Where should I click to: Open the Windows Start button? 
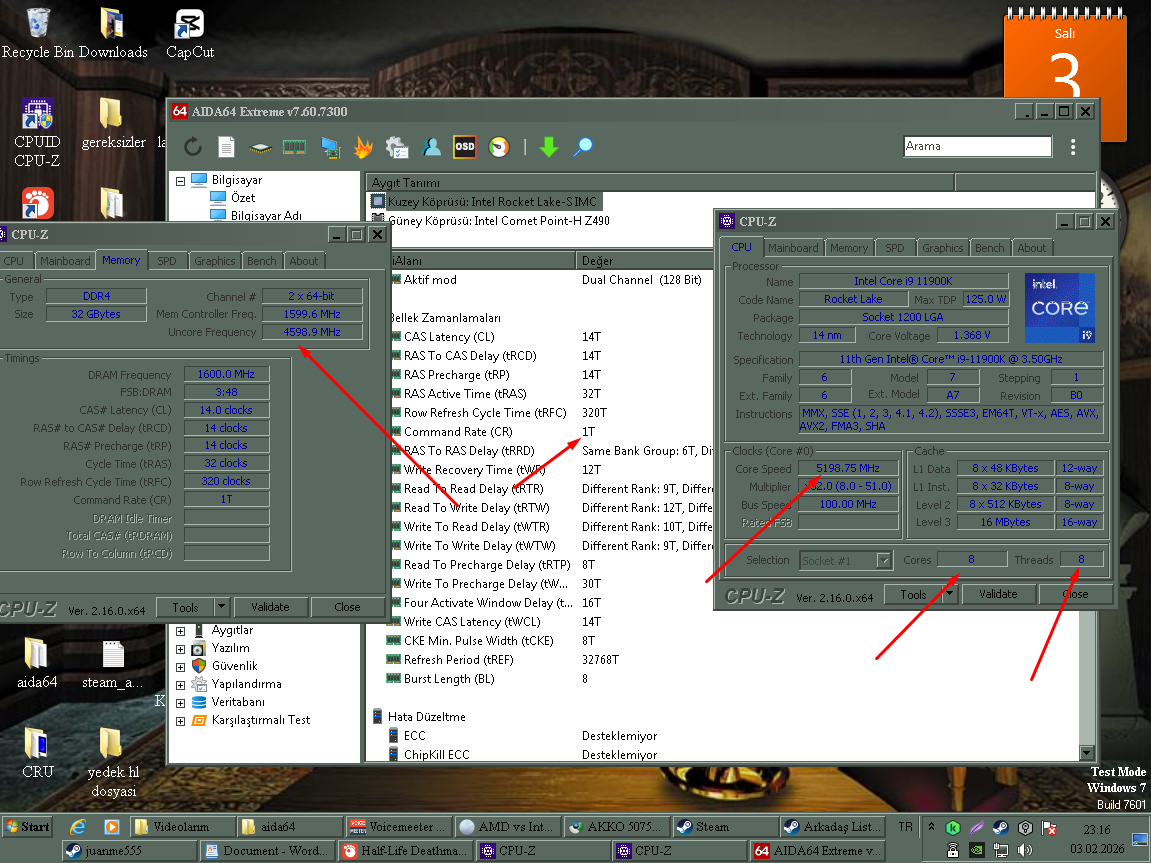pos(27,826)
